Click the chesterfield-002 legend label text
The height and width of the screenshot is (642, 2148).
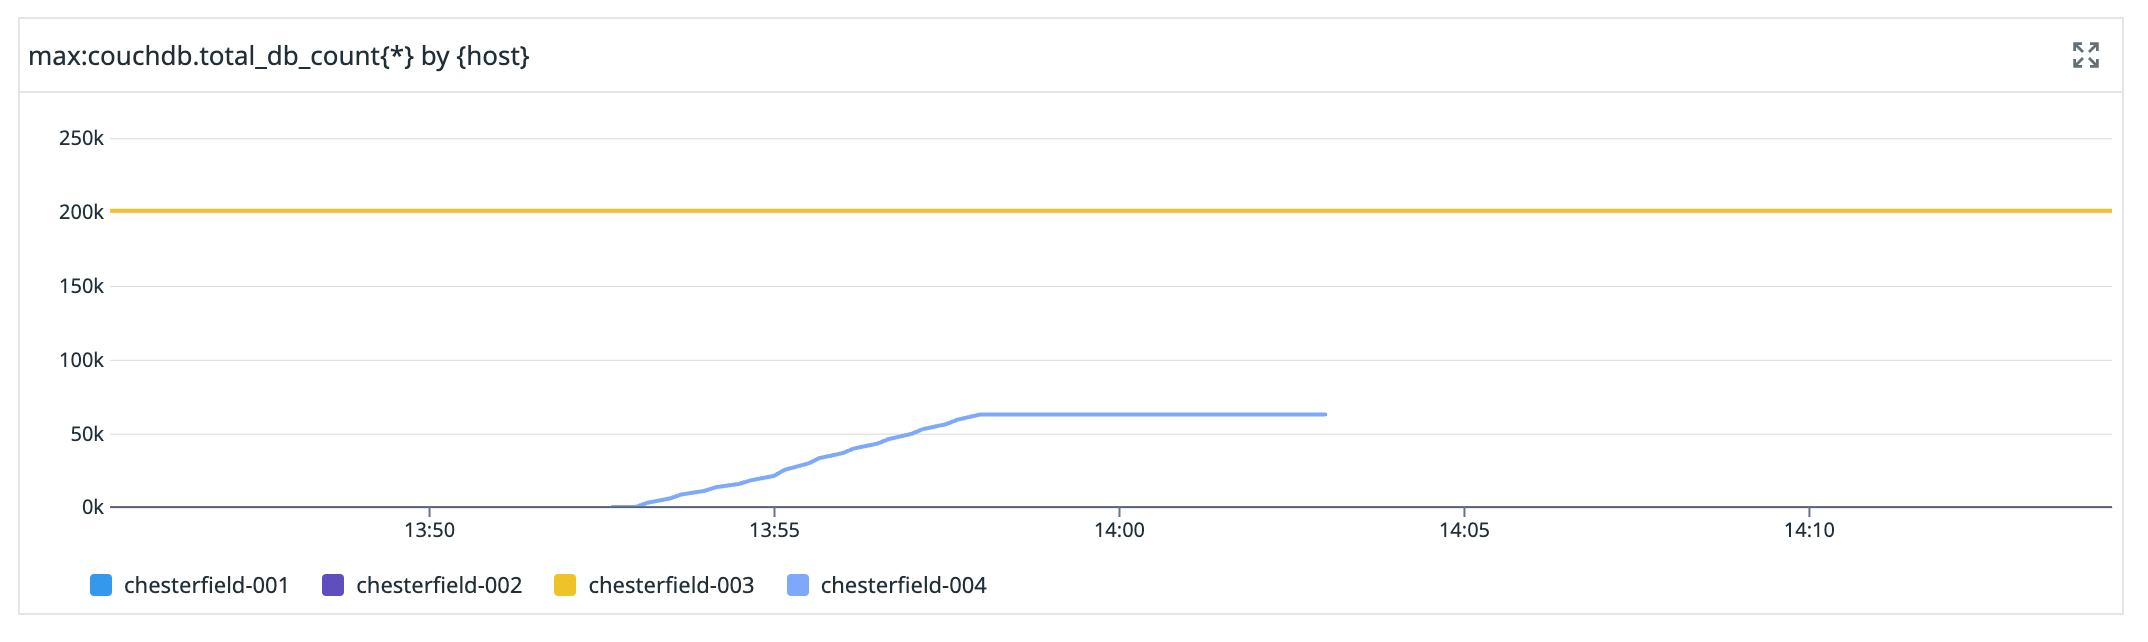pos(440,585)
